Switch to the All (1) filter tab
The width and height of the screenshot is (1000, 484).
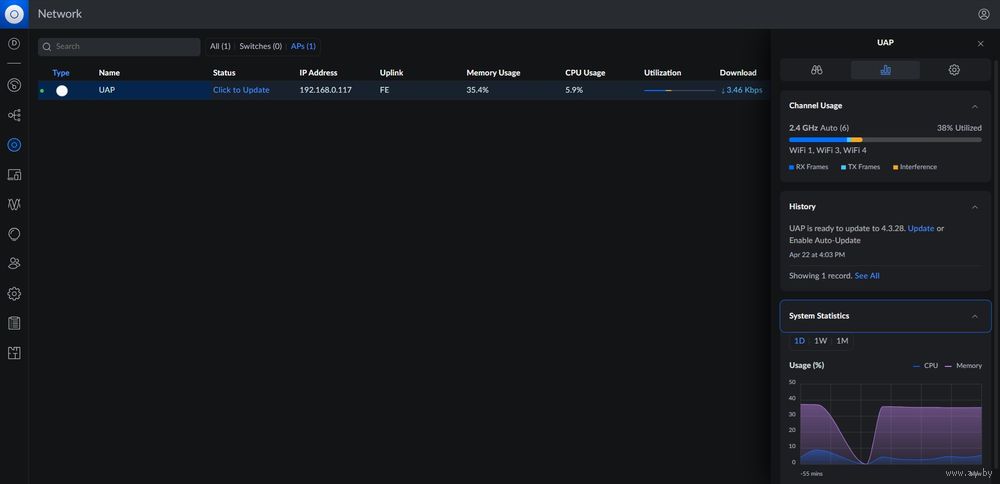click(x=220, y=46)
